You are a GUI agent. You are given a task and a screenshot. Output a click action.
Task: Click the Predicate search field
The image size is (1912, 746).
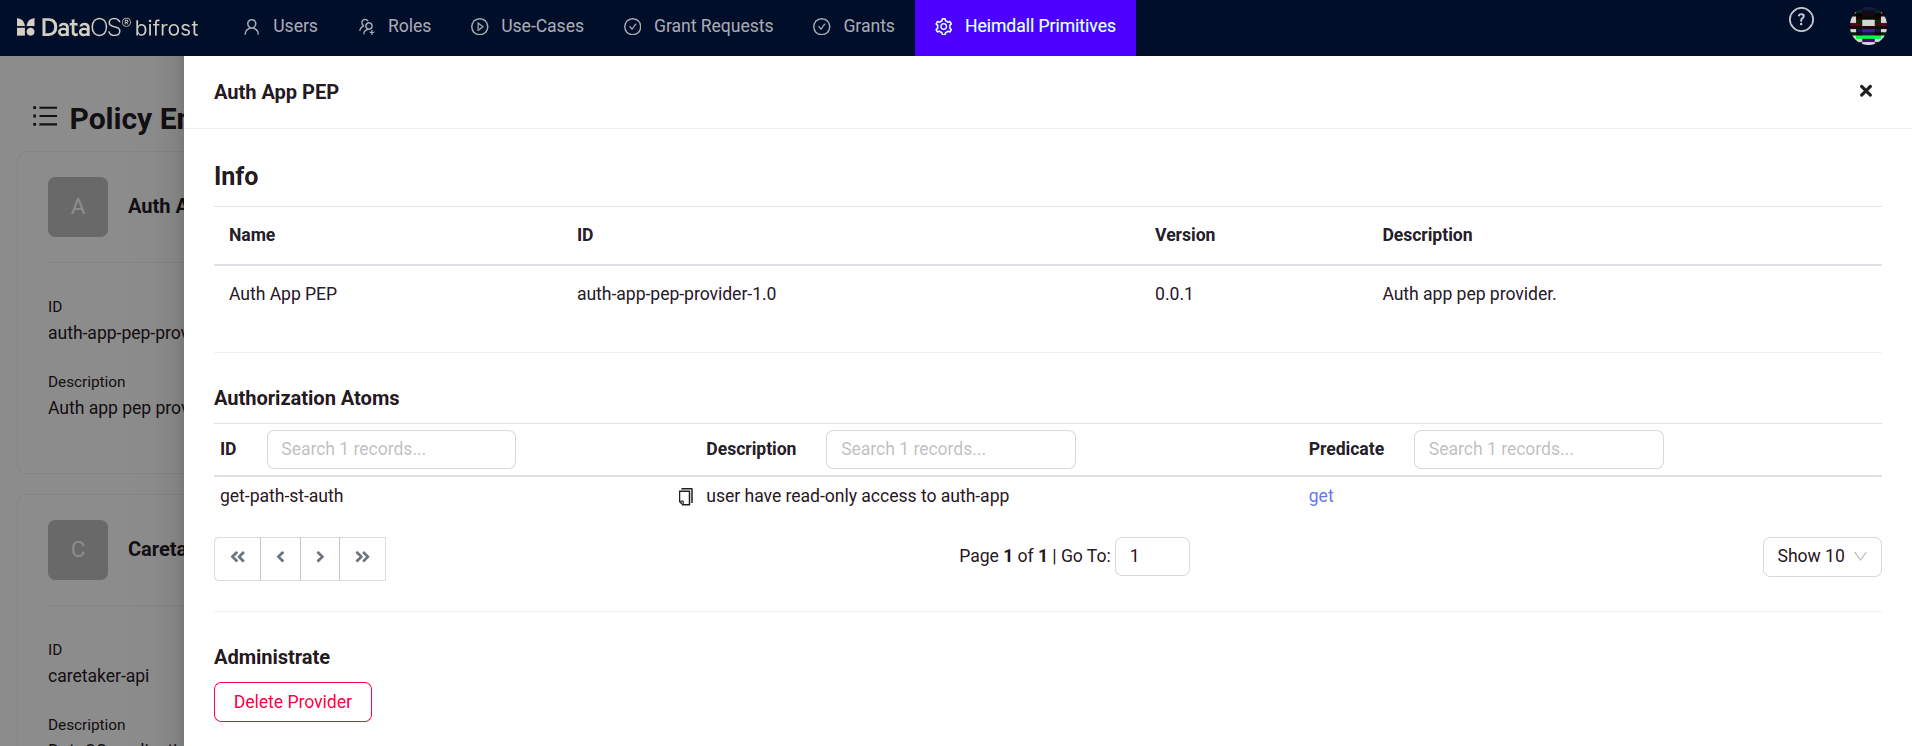click(1539, 449)
